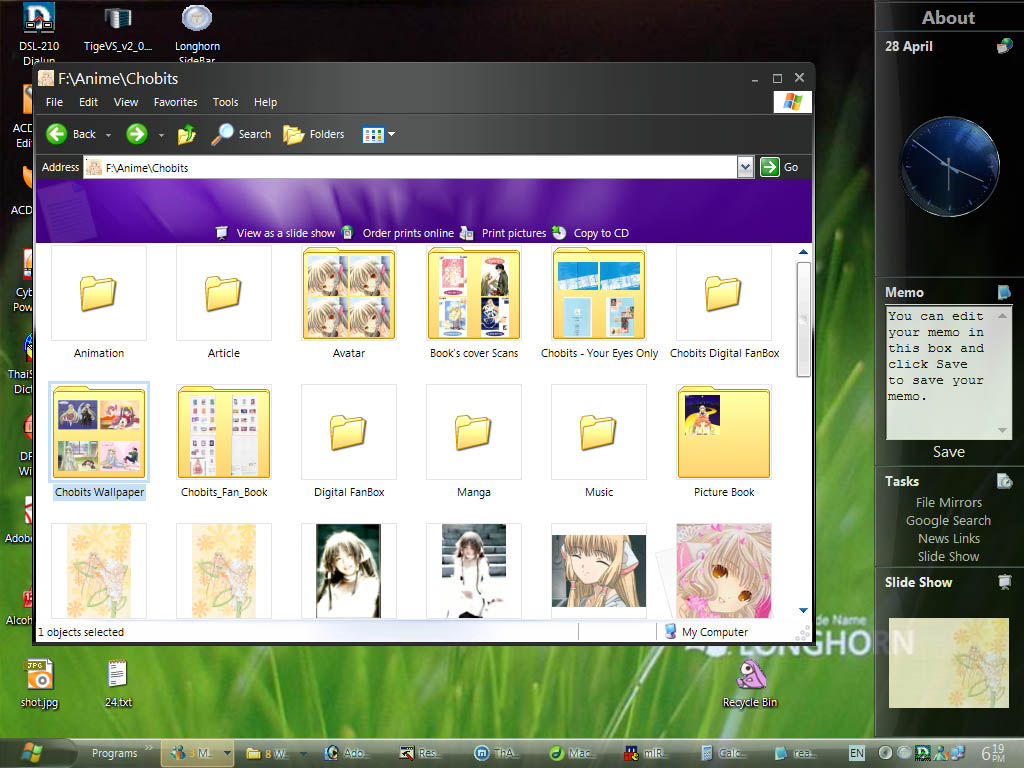Open the Tools menu
This screenshot has width=1024, height=768.
click(x=225, y=102)
